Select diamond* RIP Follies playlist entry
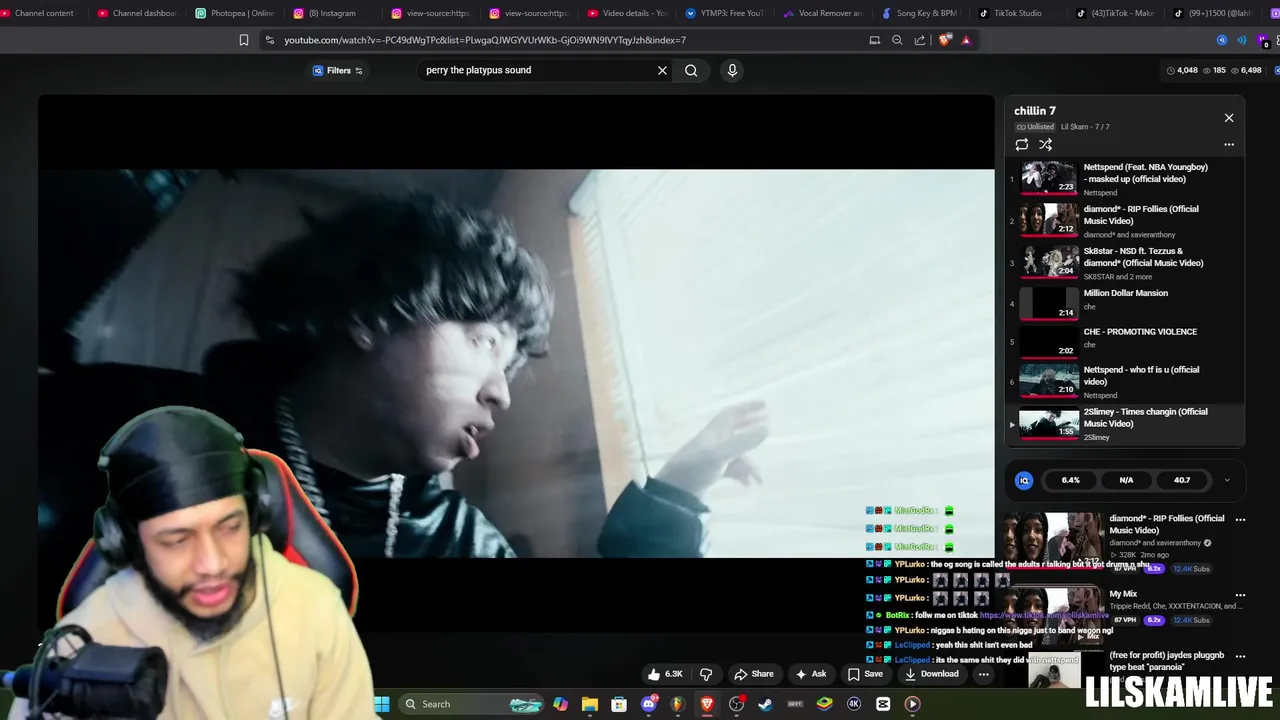1280x720 pixels. [1125, 221]
